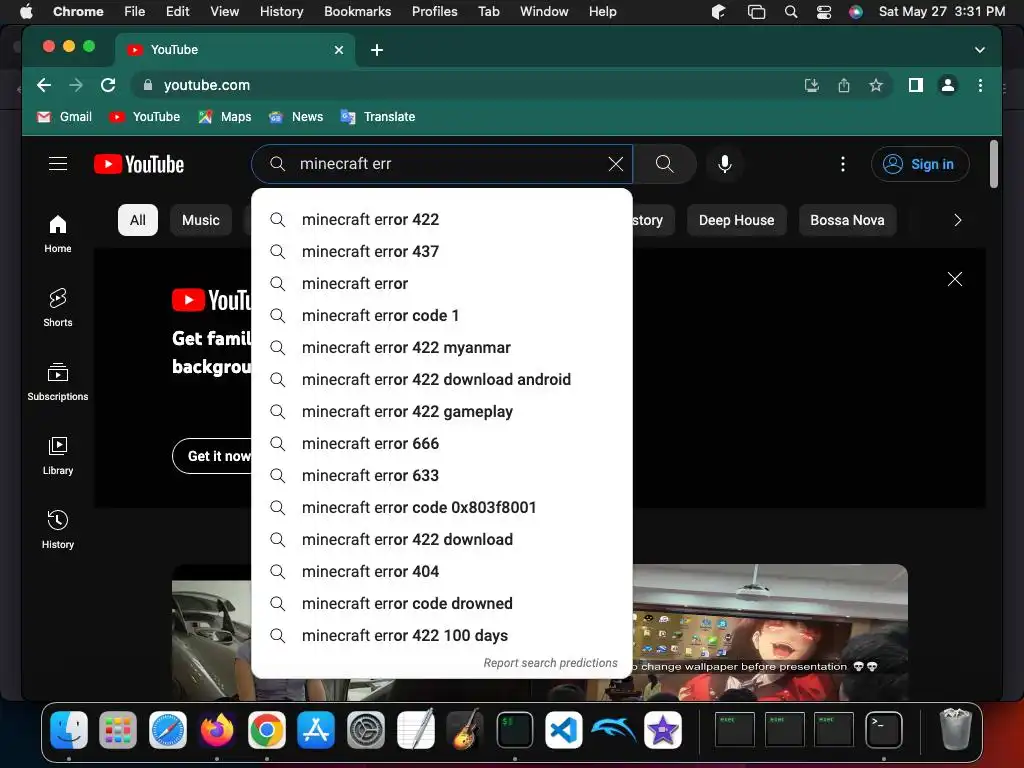Open the Profiles menu in menu bar
The image size is (1024, 768).
(x=434, y=11)
